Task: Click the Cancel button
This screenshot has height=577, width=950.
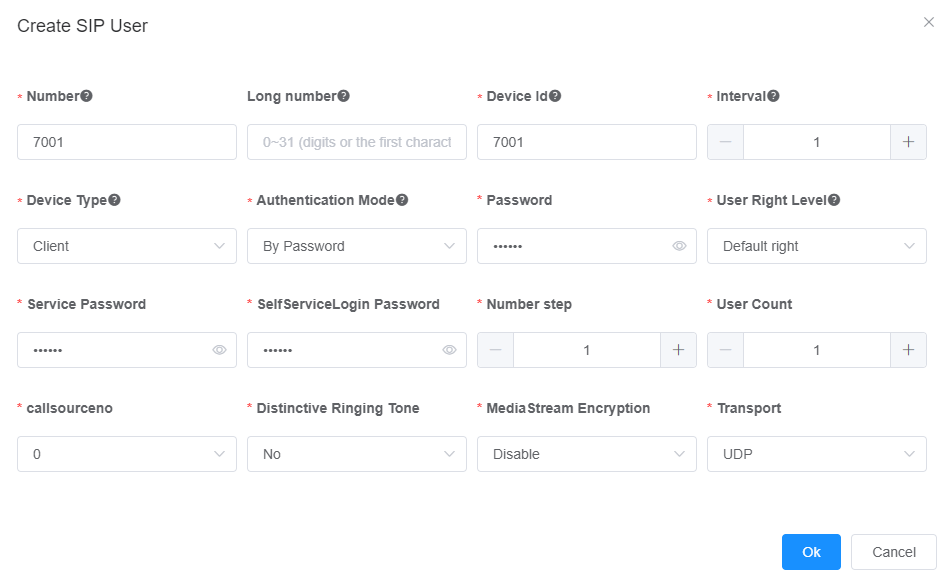Action: click(894, 552)
